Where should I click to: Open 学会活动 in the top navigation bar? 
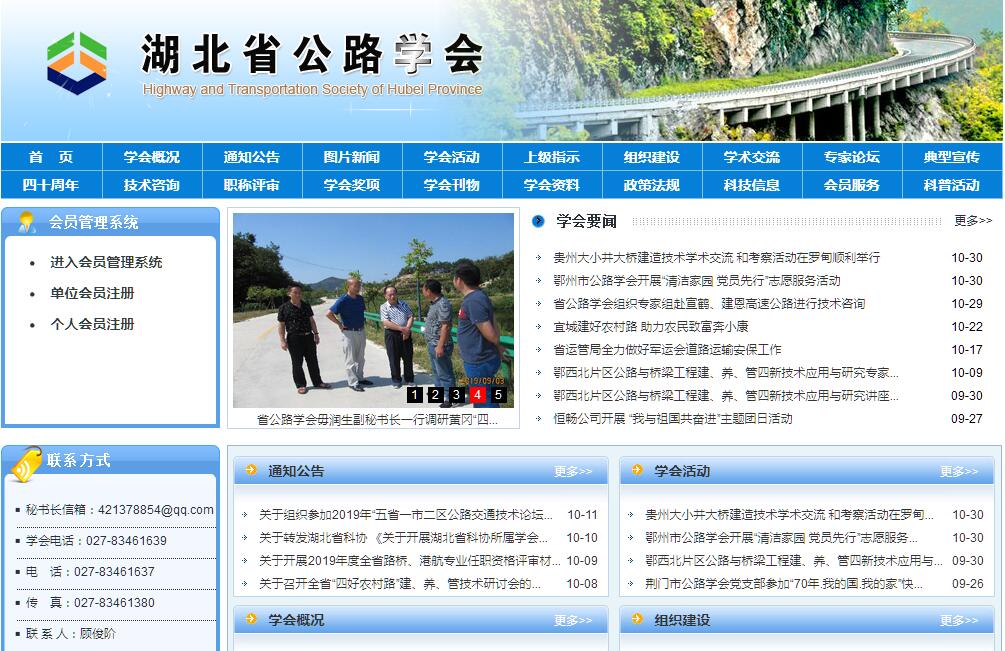tap(452, 157)
